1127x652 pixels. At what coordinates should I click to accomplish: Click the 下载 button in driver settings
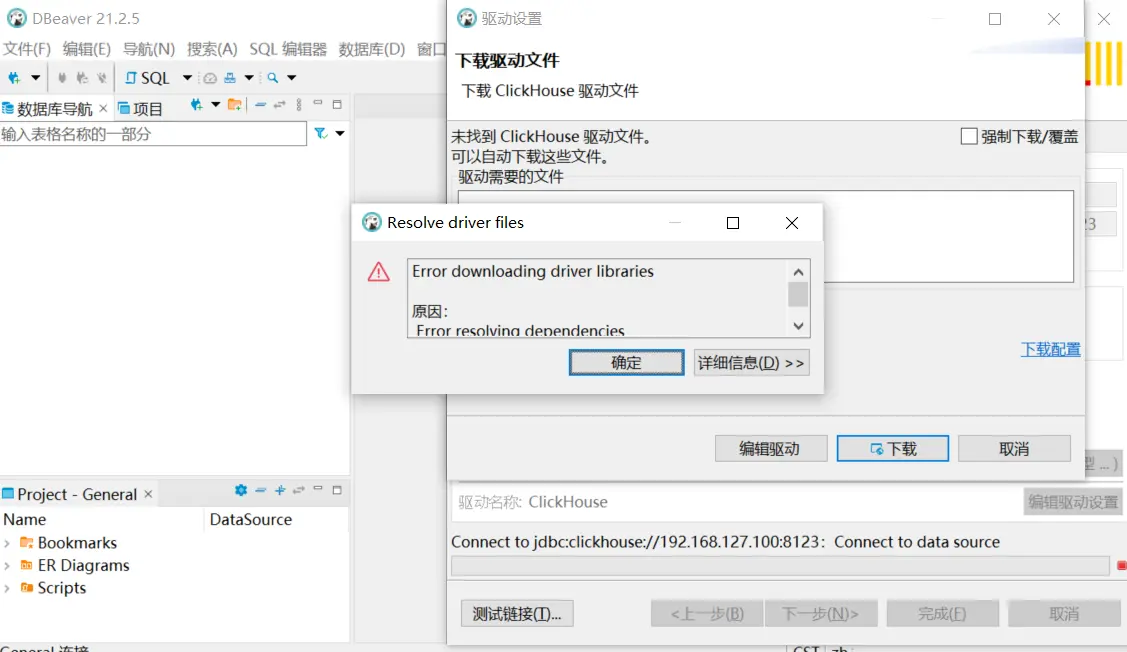(x=893, y=449)
